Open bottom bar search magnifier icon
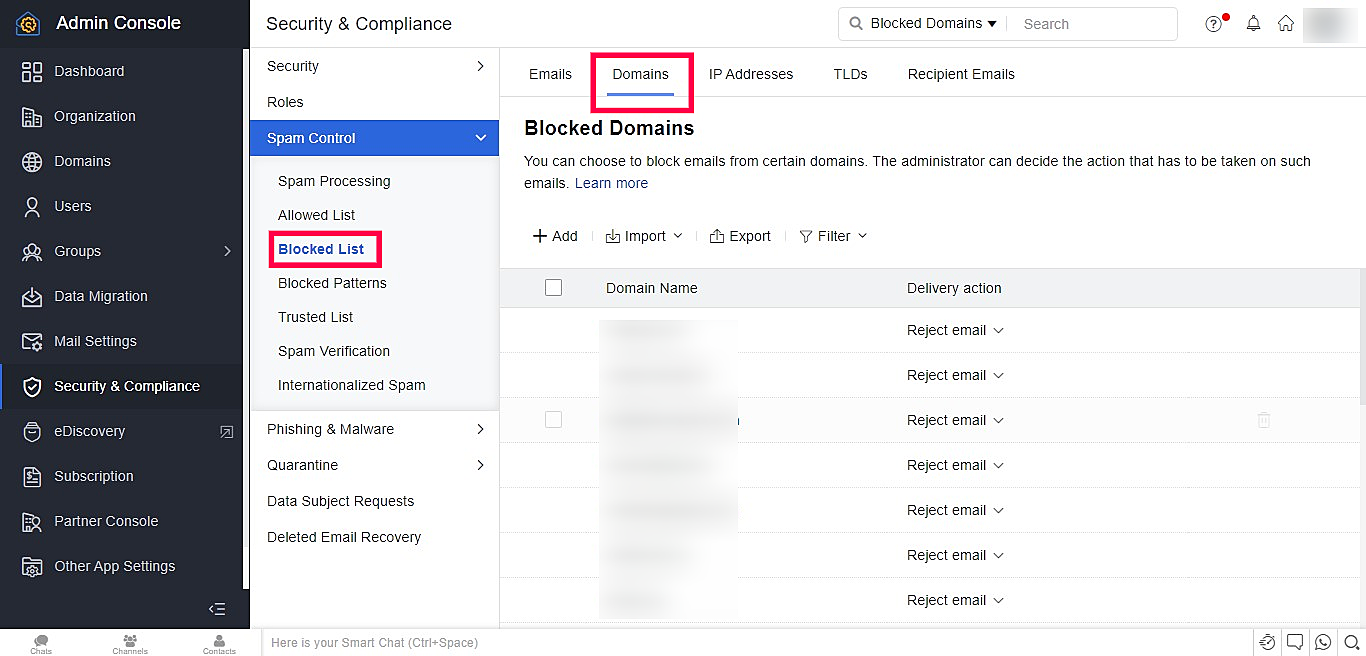1366x656 pixels. tap(1351, 642)
